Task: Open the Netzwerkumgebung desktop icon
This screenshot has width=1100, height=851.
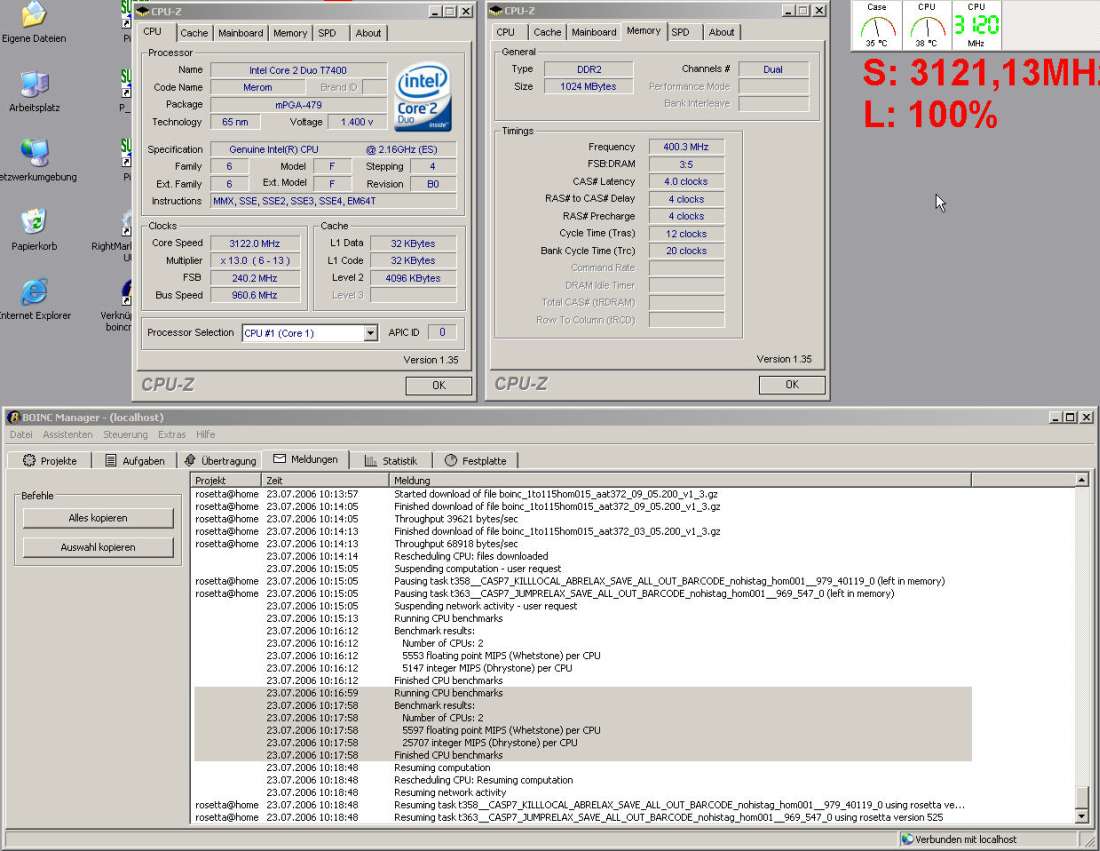Action: tap(34, 153)
